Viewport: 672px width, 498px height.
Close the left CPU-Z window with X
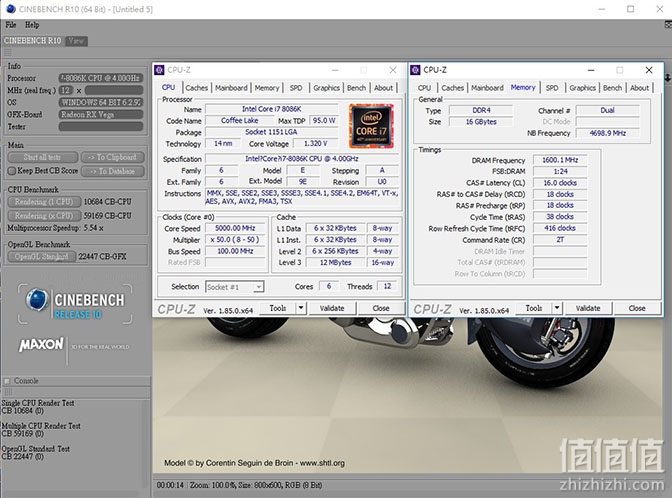coord(393,70)
